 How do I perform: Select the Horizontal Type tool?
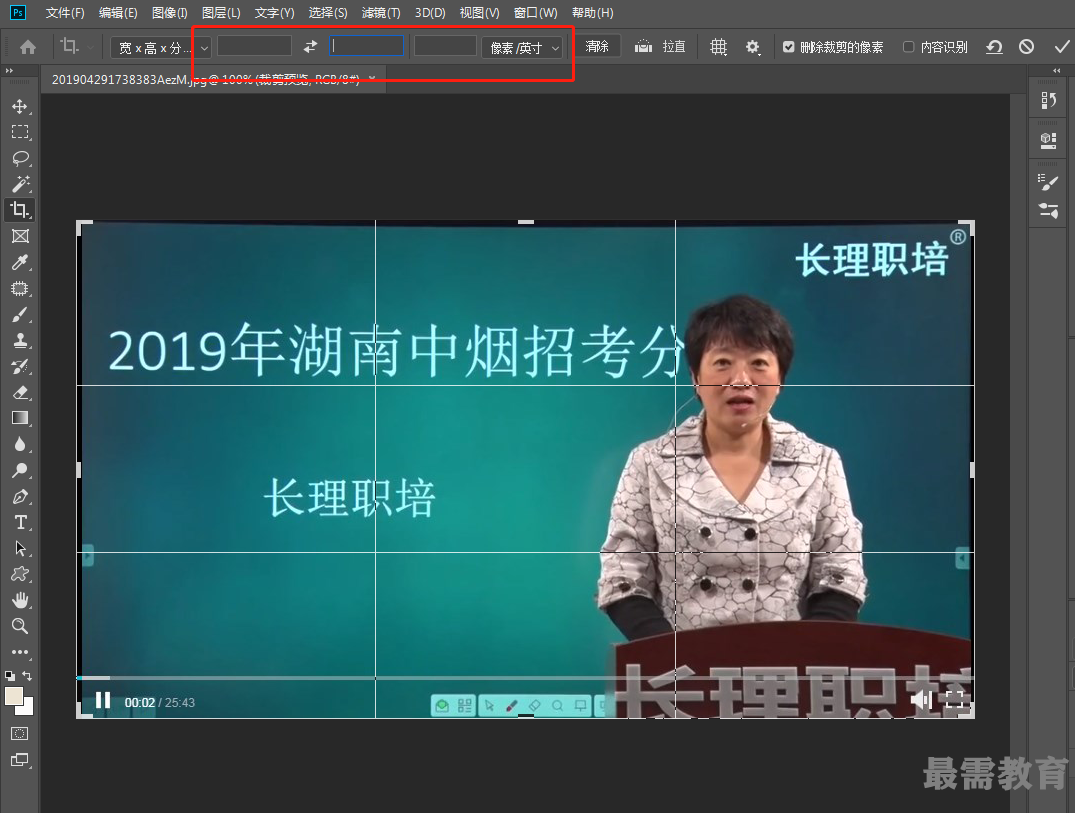[20, 522]
